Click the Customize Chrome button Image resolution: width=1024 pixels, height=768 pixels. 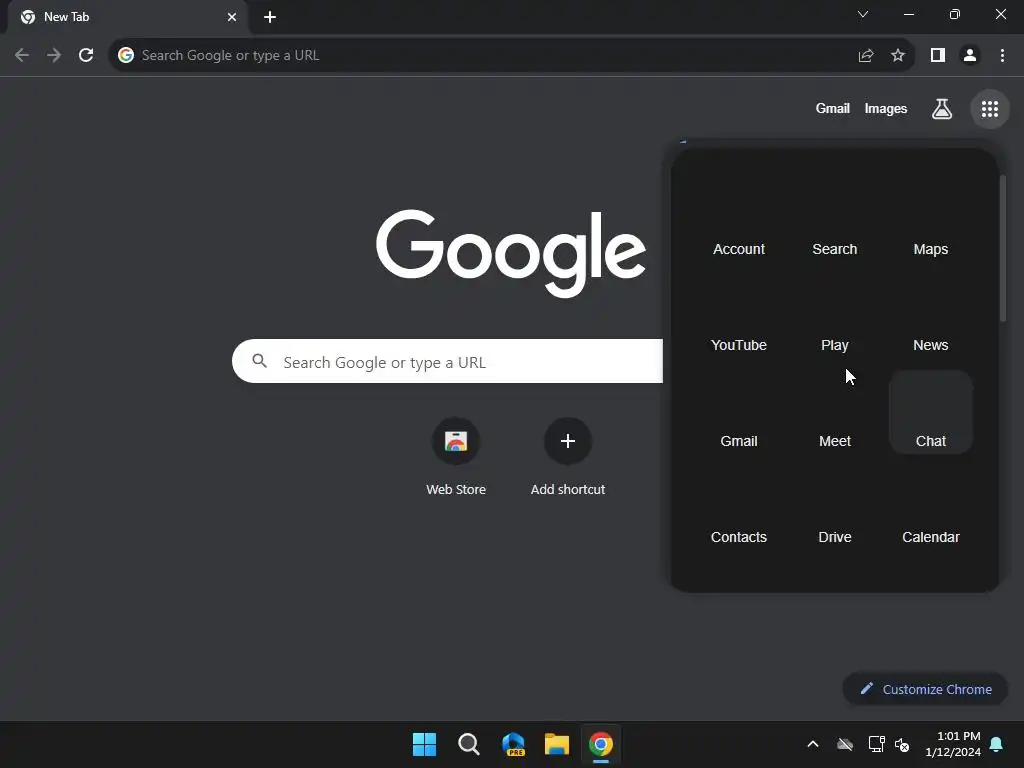coord(925,689)
